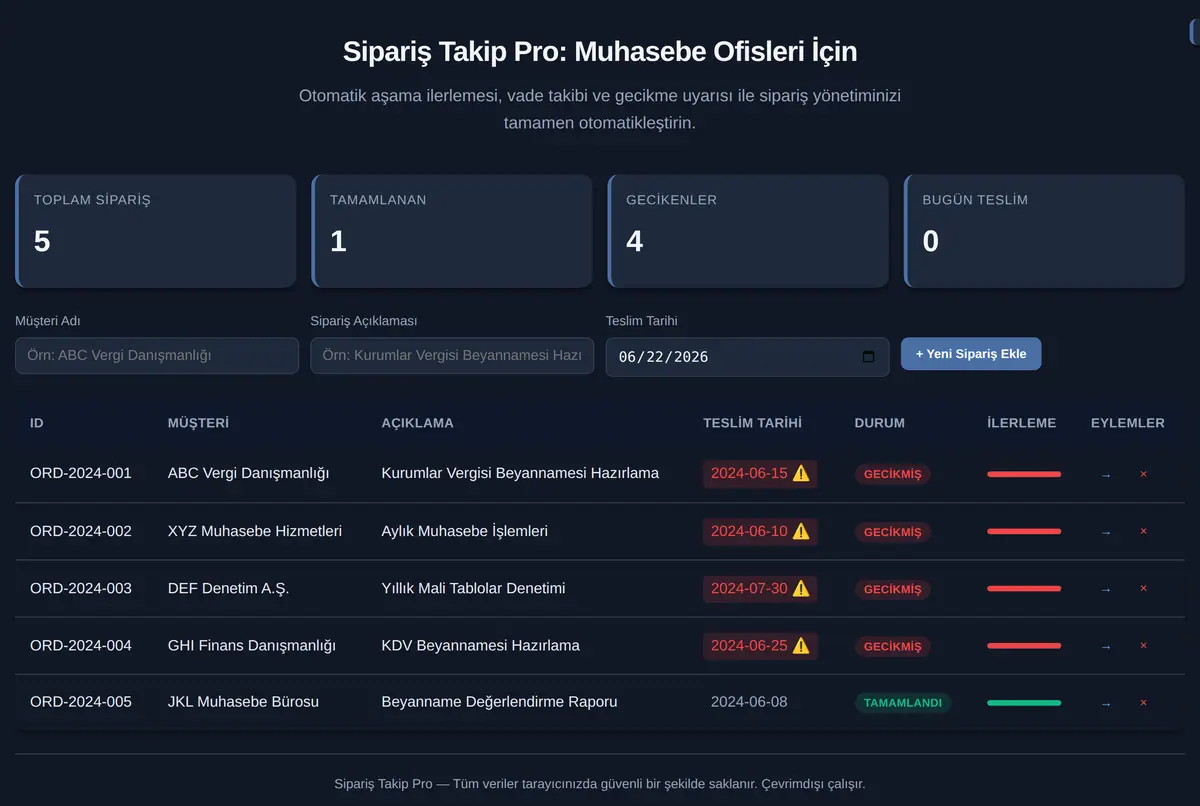Click warning icon beside 2024-06-25 date
1200x806 pixels.
click(801, 645)
